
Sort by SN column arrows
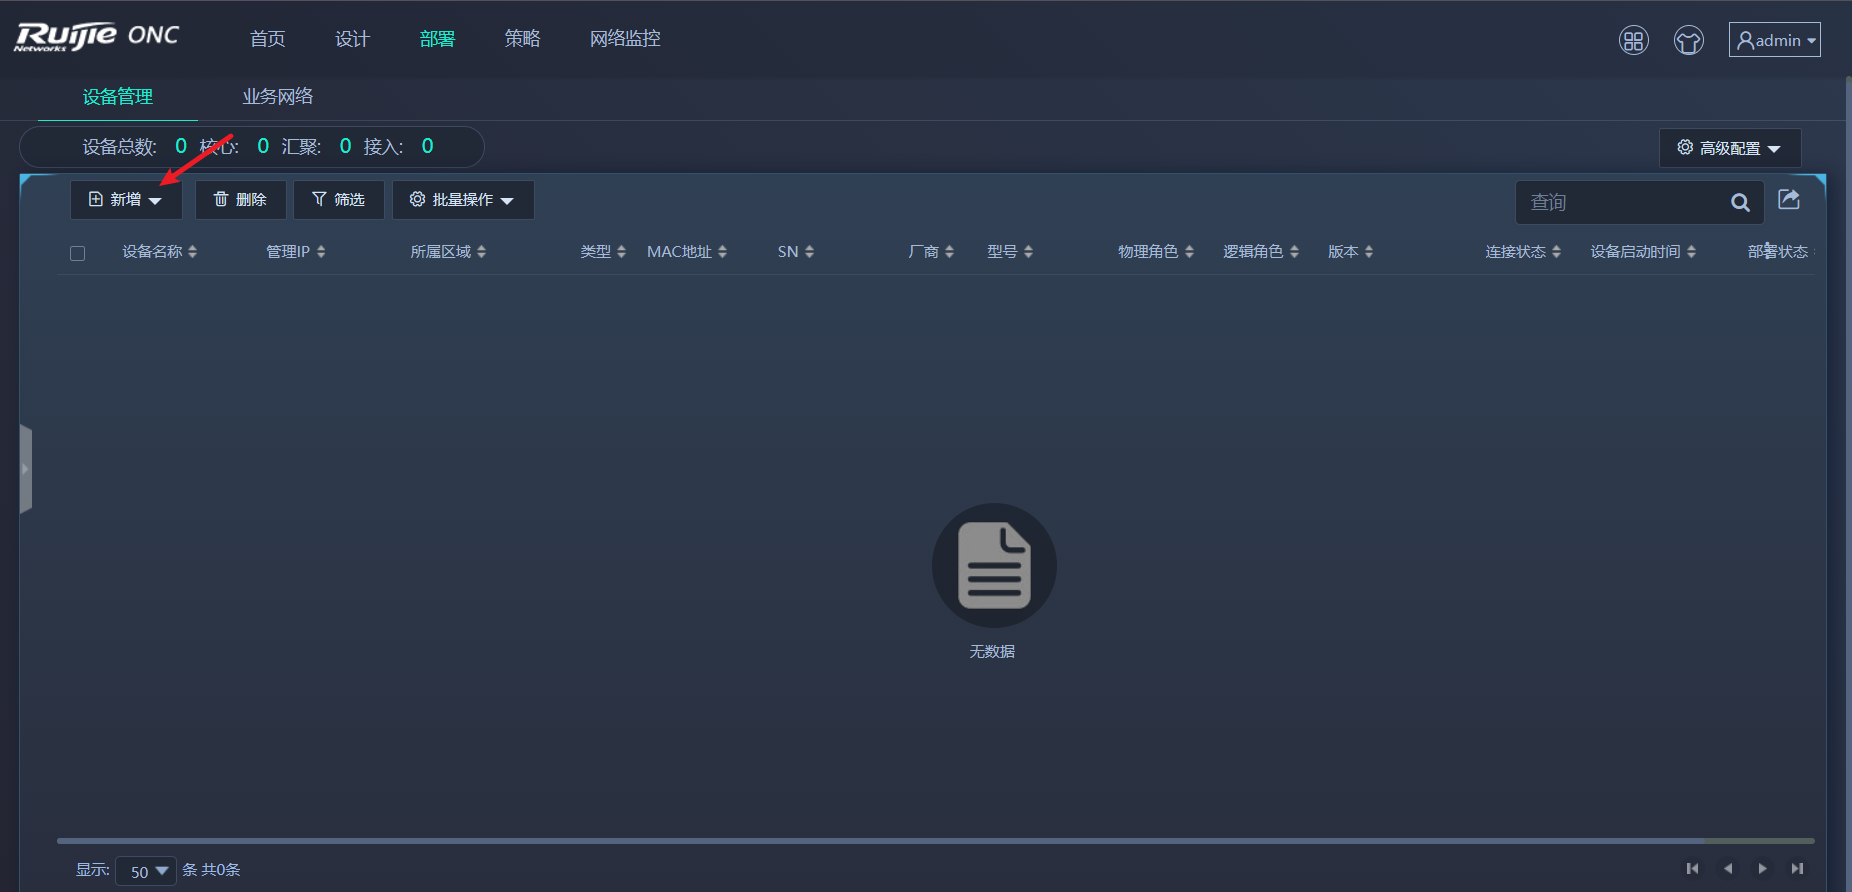point(809,252)
